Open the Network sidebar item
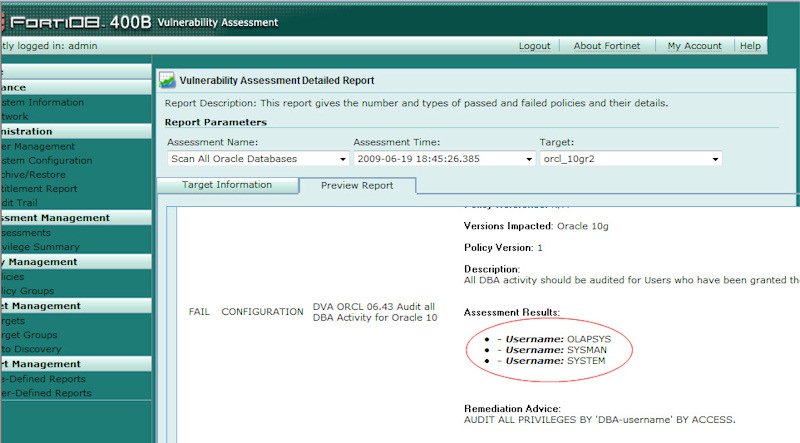This screenshot has width=800, height=443. pyautogui.click(x=14, y=116)
